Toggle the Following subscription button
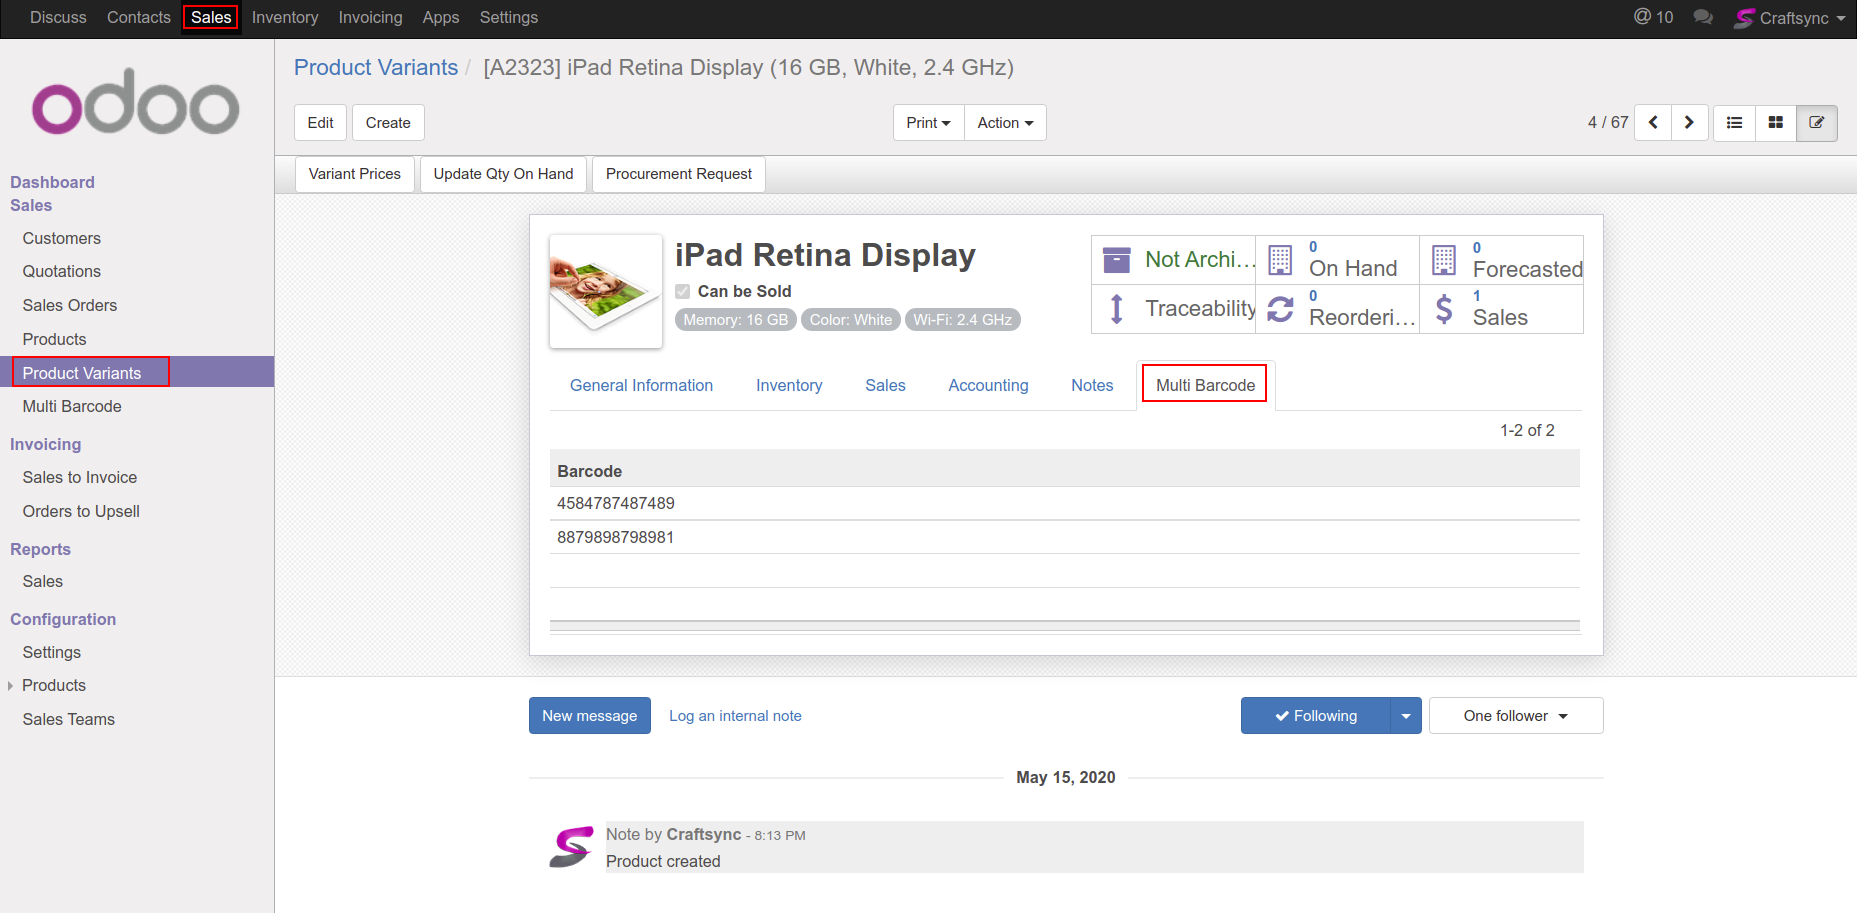 1315,716
